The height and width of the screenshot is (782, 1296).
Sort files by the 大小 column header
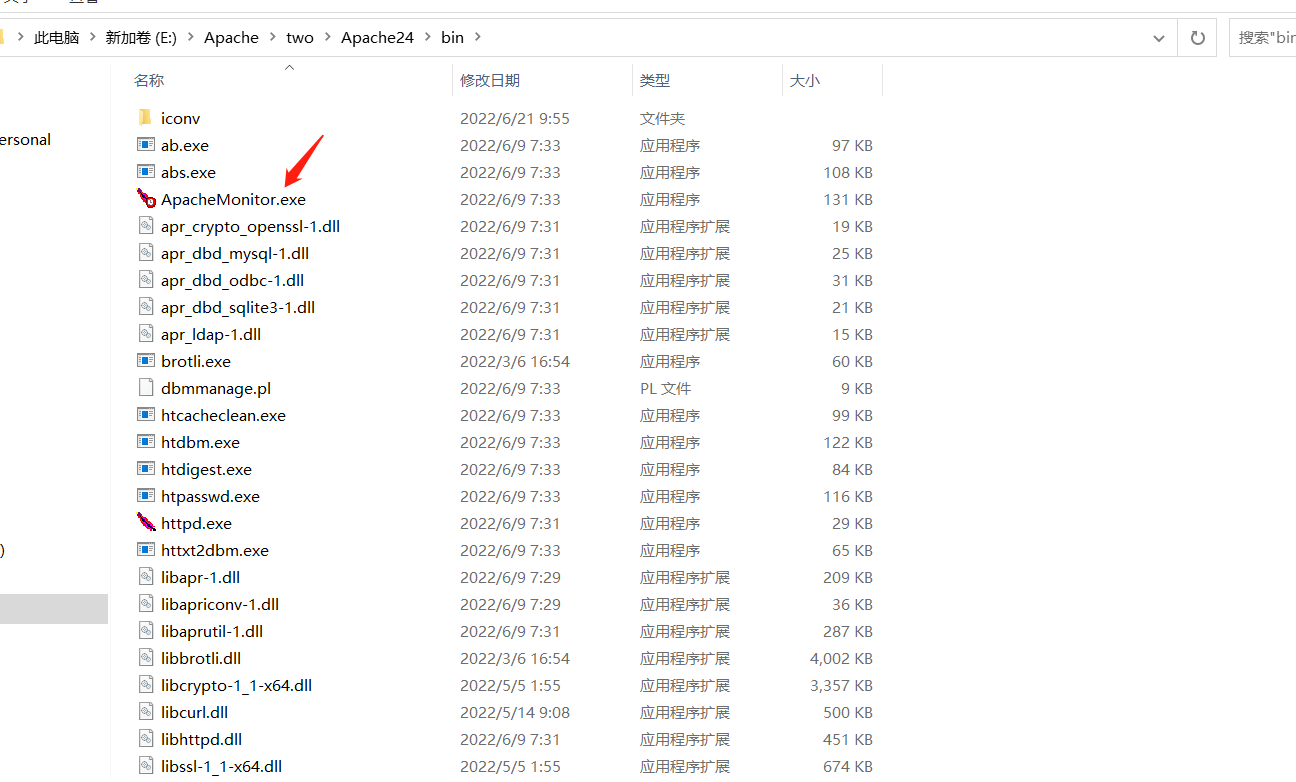click(806, 80)
